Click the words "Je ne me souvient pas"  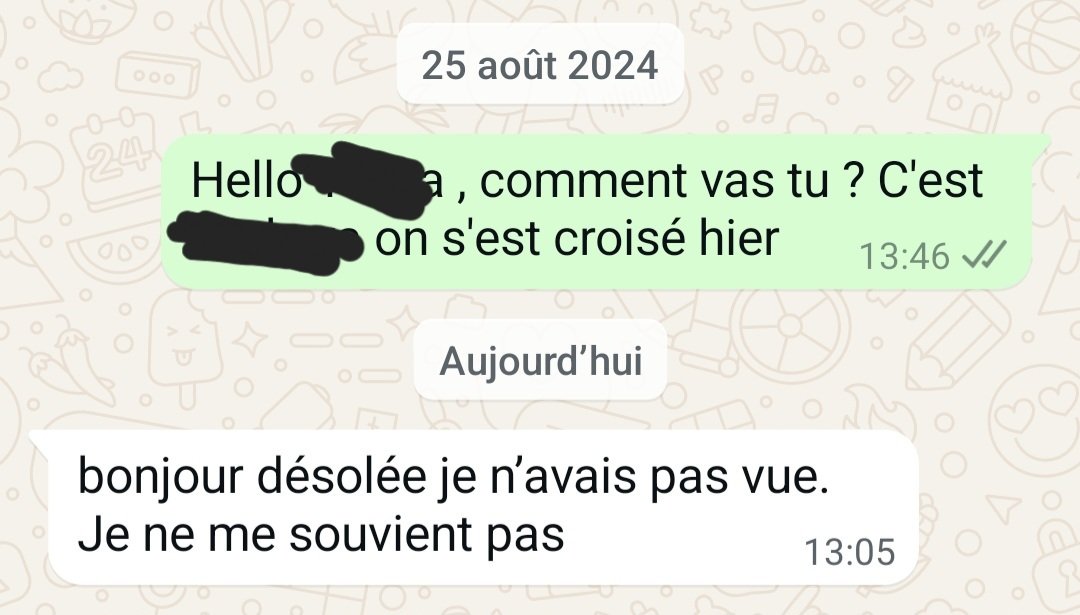(x=321, y=535)
